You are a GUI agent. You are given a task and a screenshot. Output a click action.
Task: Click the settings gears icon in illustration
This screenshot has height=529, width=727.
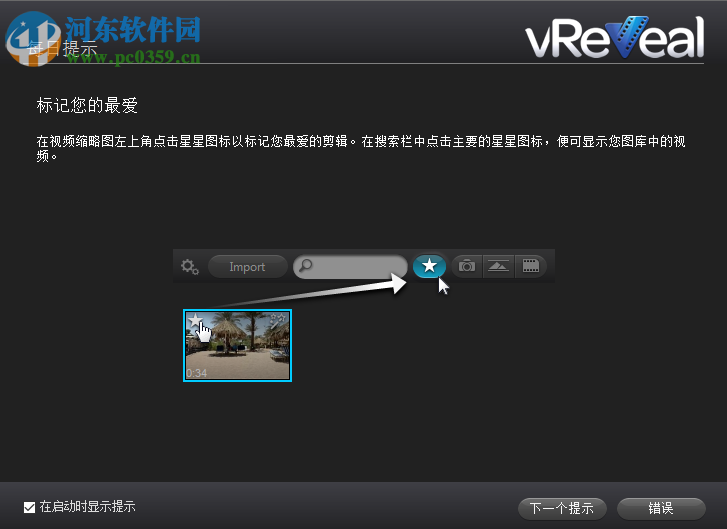point(190,267)
